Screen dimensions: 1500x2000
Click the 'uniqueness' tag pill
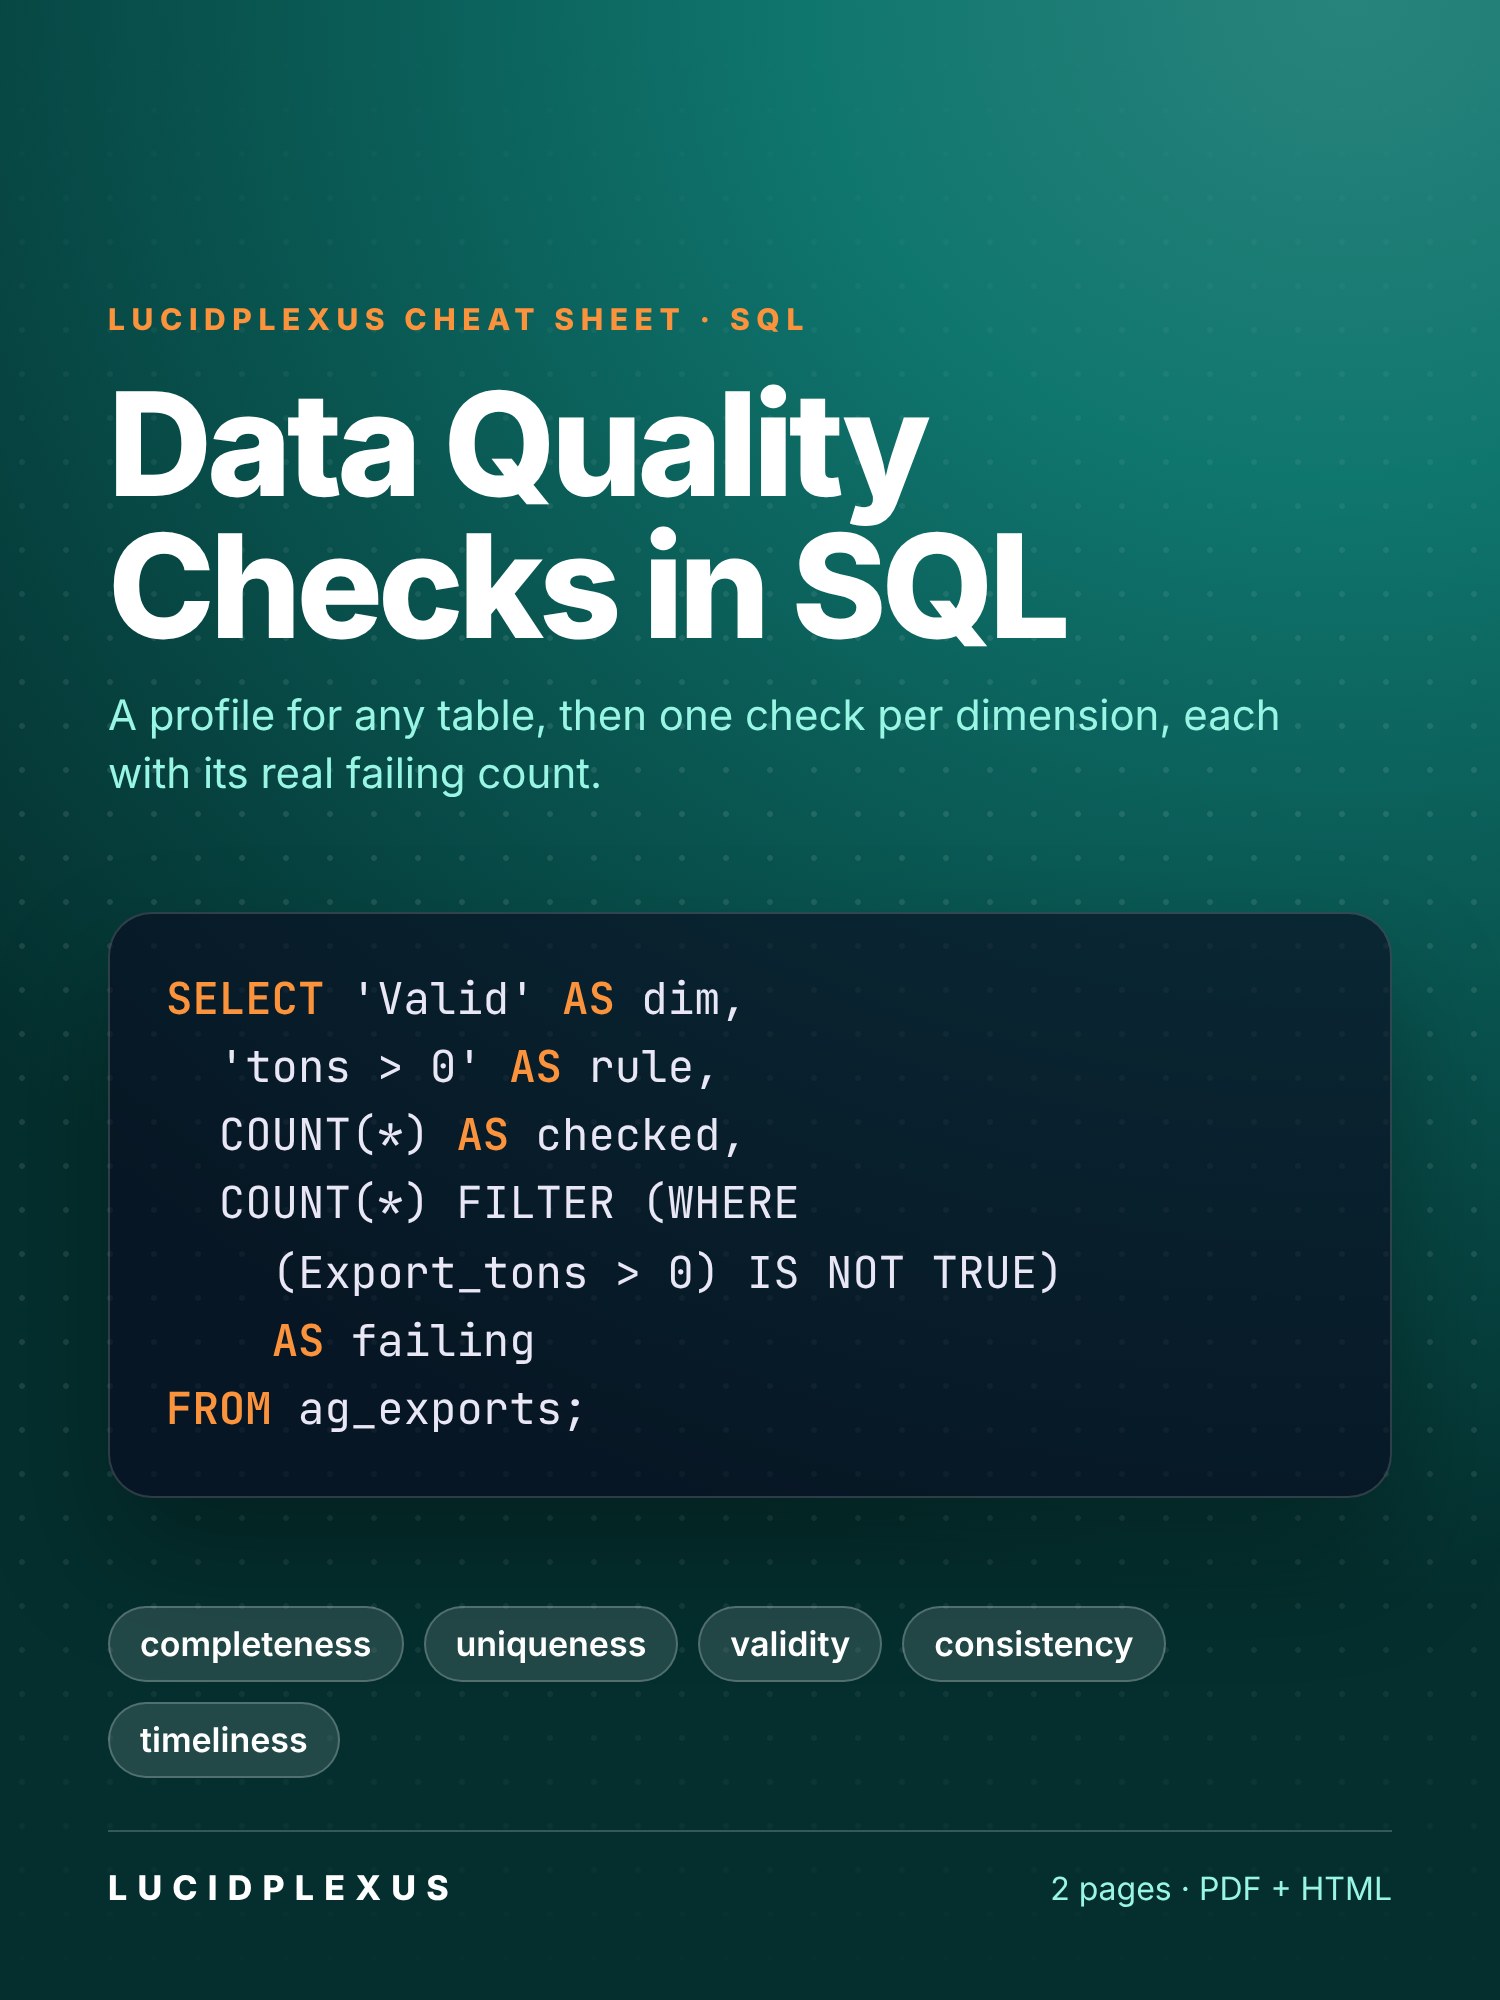(550, 1644)
